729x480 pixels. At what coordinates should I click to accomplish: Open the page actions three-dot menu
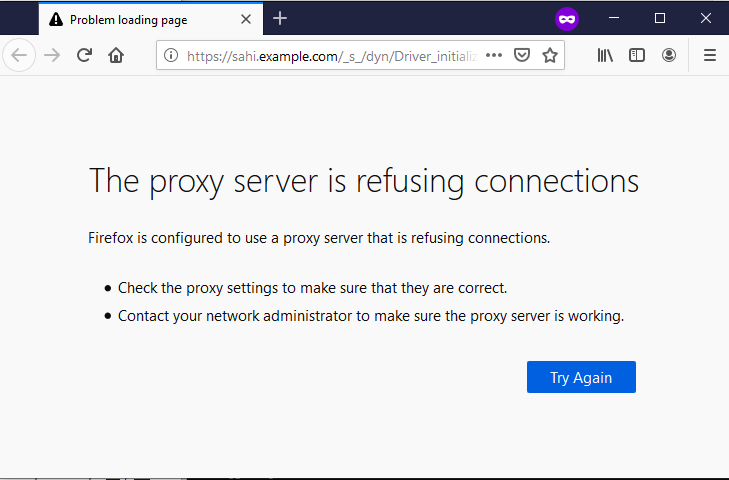tap(493, 56)
